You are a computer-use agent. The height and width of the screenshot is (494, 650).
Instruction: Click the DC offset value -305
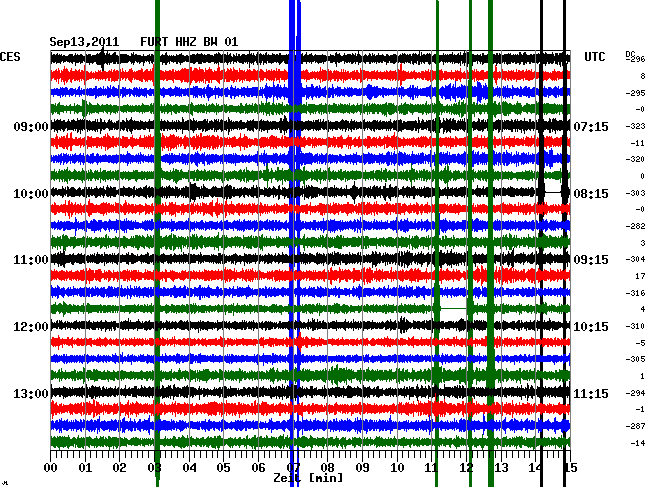(635, 359)
